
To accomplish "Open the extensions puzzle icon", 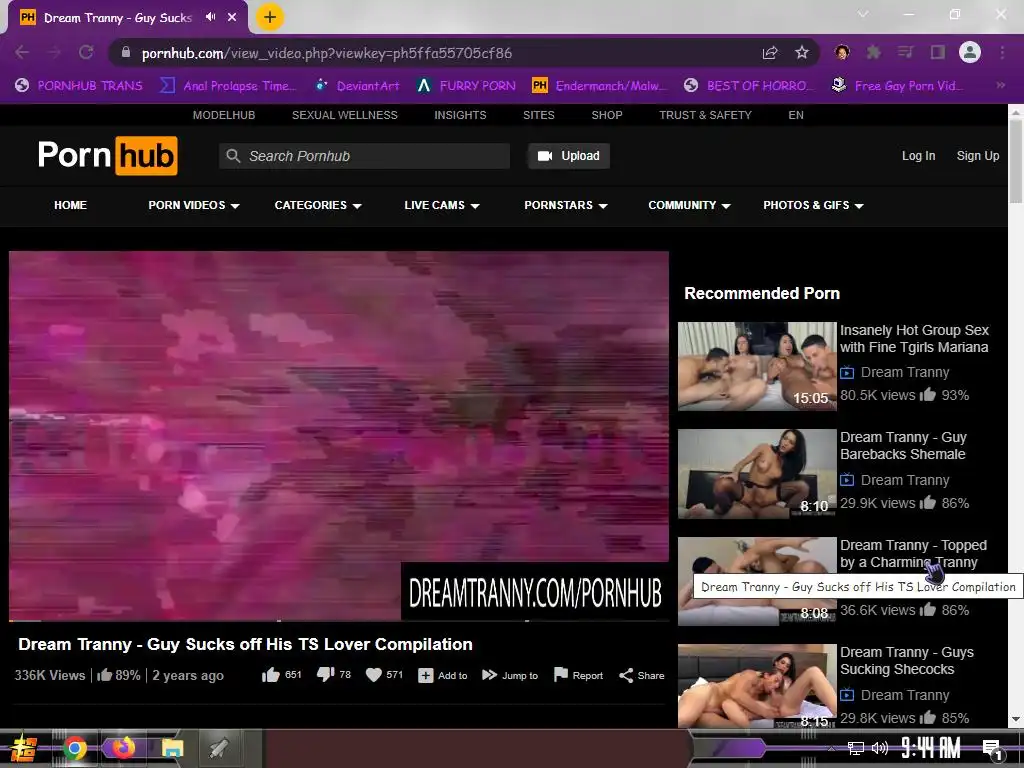I will pyautogui.click(x=873, y=52).
